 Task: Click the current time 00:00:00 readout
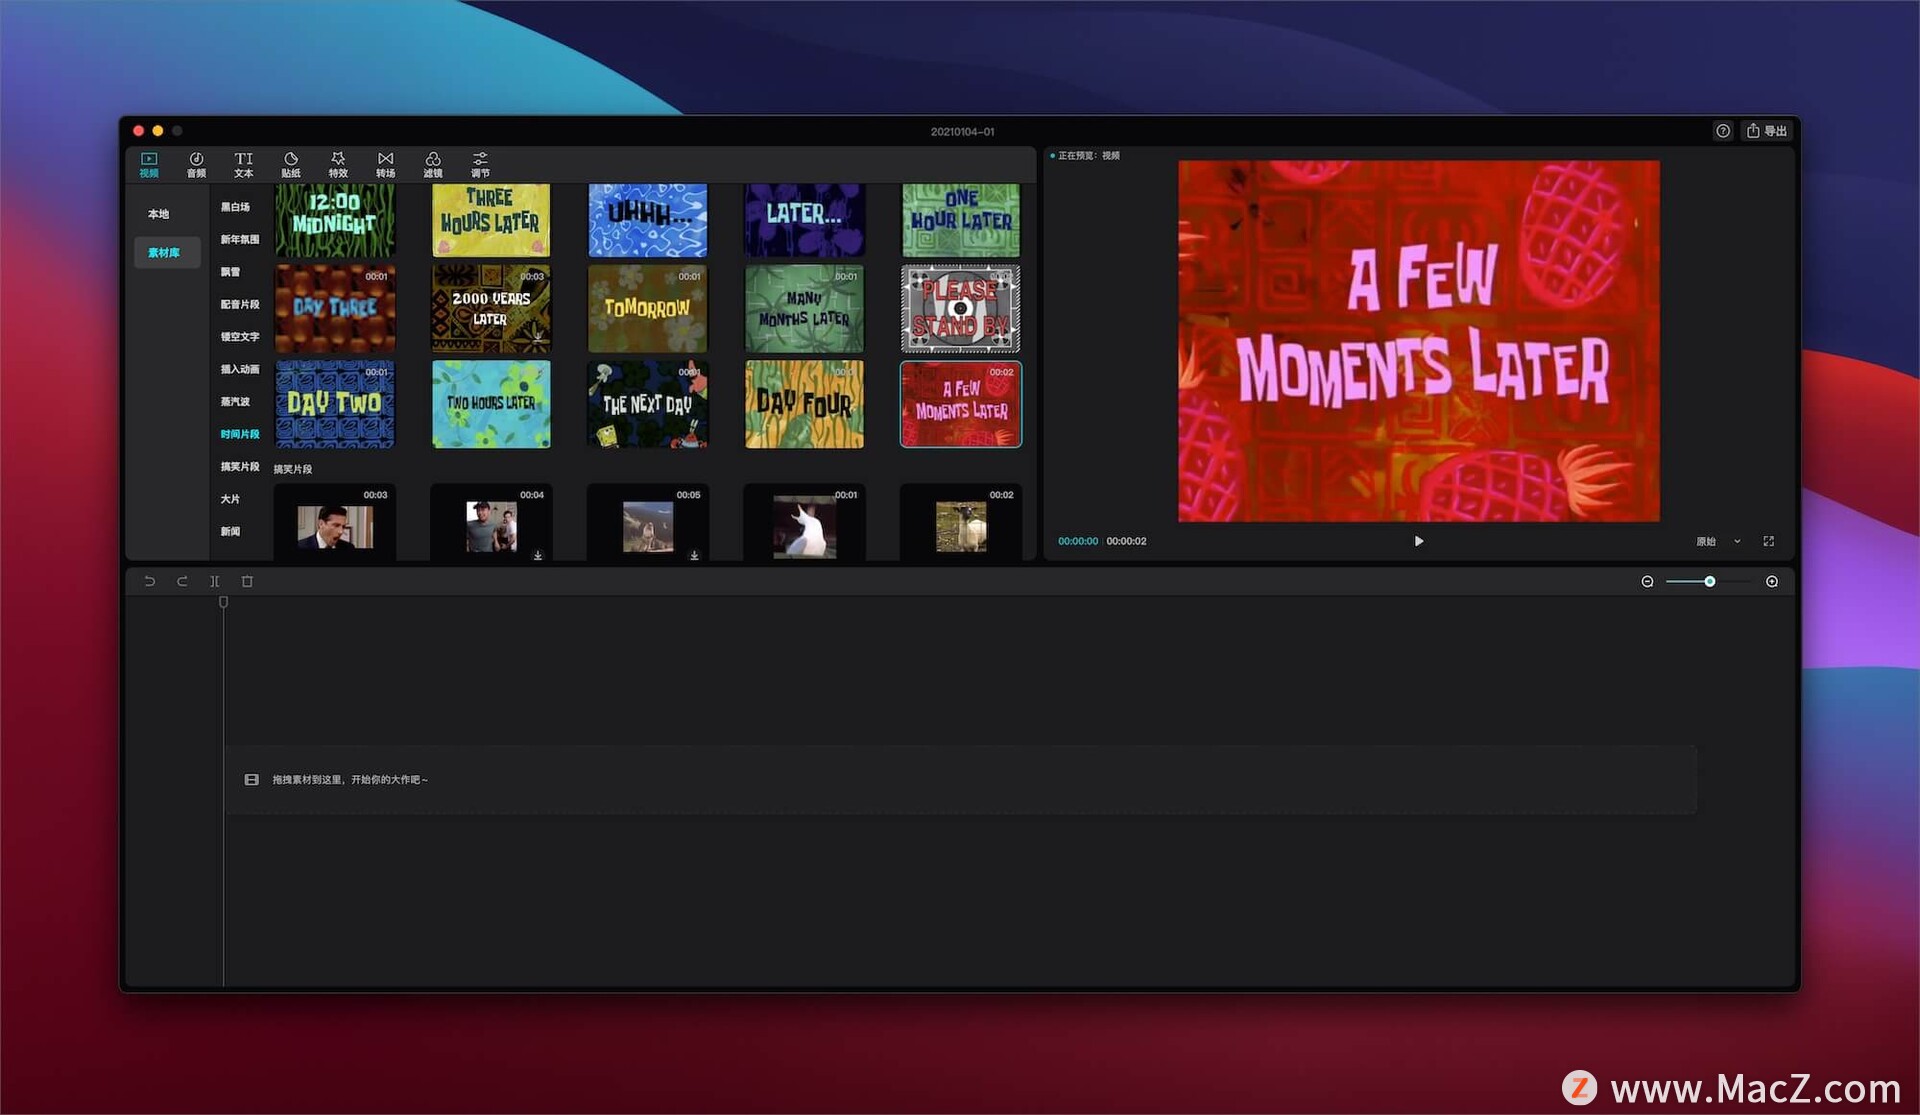(x=1077, y=541)
